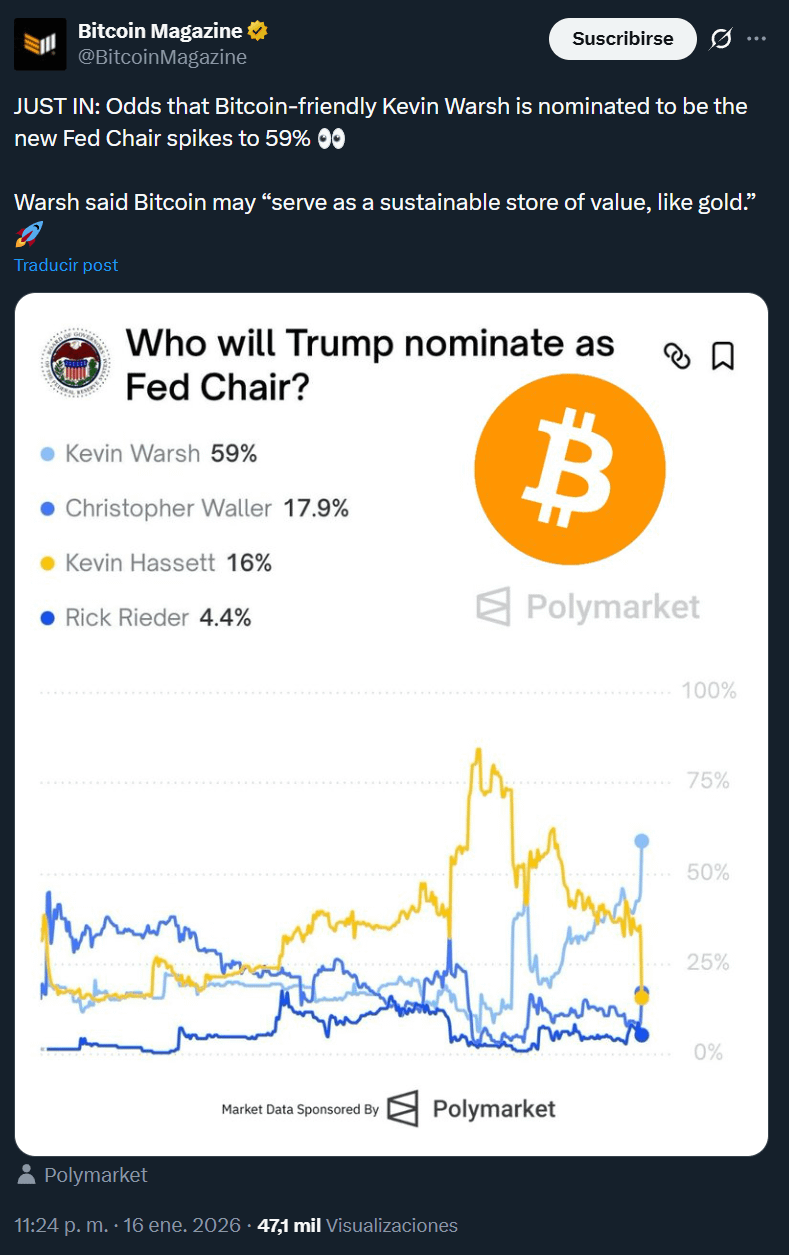Image resolution: width=789 pixels, height=1255 pixels.
Task: Click the 47,1 mil Visualizaciones count
Action: pyautogui.click(x=357, y=1225)
